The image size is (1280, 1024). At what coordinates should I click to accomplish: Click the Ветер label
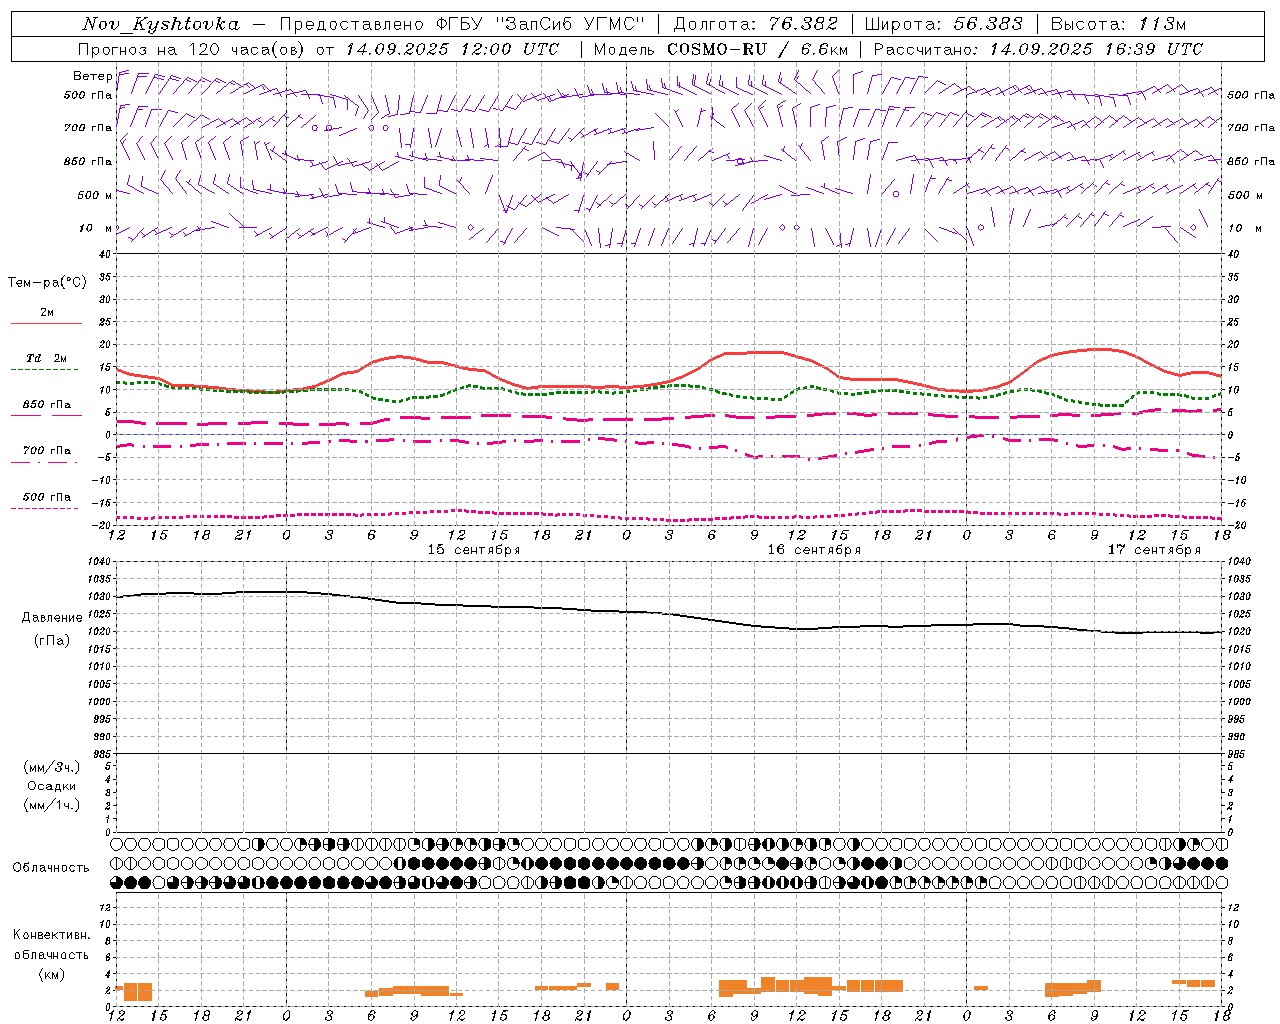[x=93, y=76]
